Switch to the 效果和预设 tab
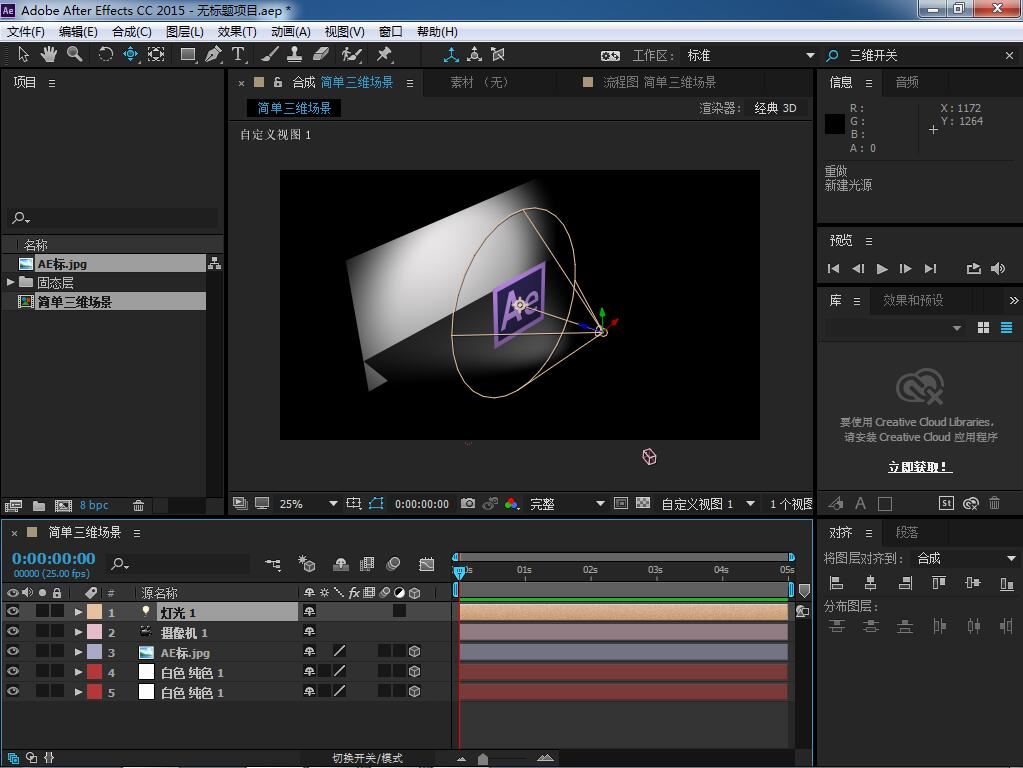Image resolution: width=1023 pixels, height=768 pixels. pyautogui.click(x=913, y=300)
